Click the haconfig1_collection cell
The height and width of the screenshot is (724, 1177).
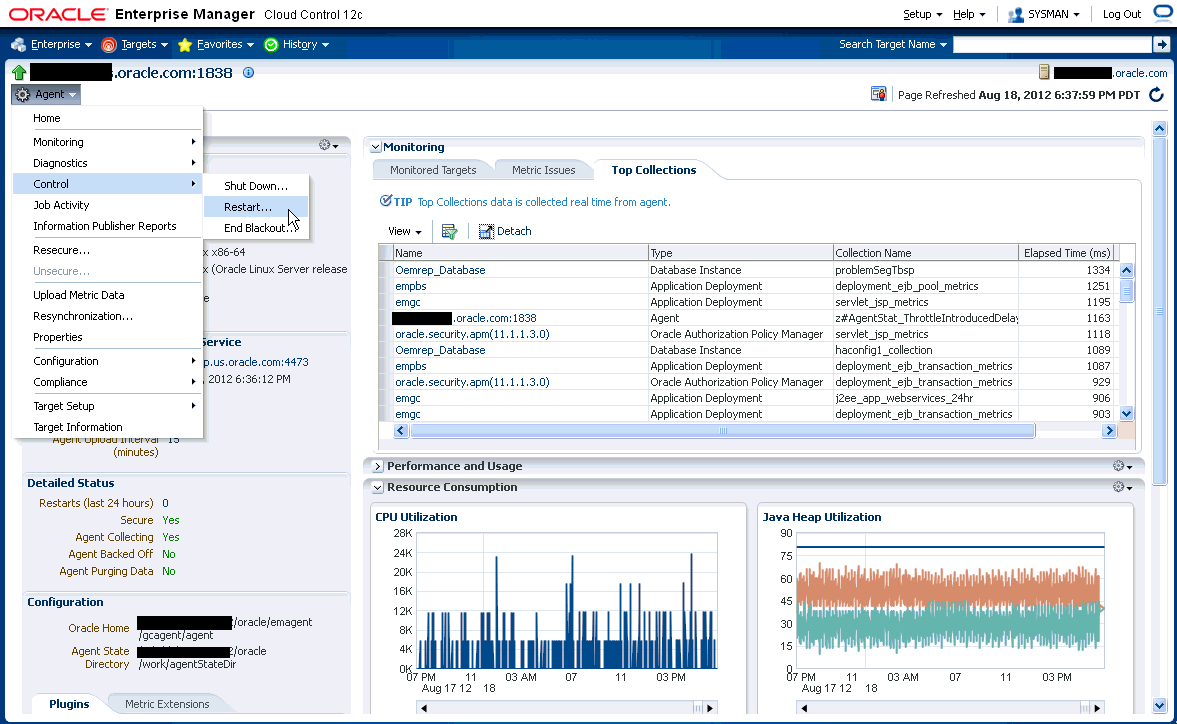(x=926, y=350)
